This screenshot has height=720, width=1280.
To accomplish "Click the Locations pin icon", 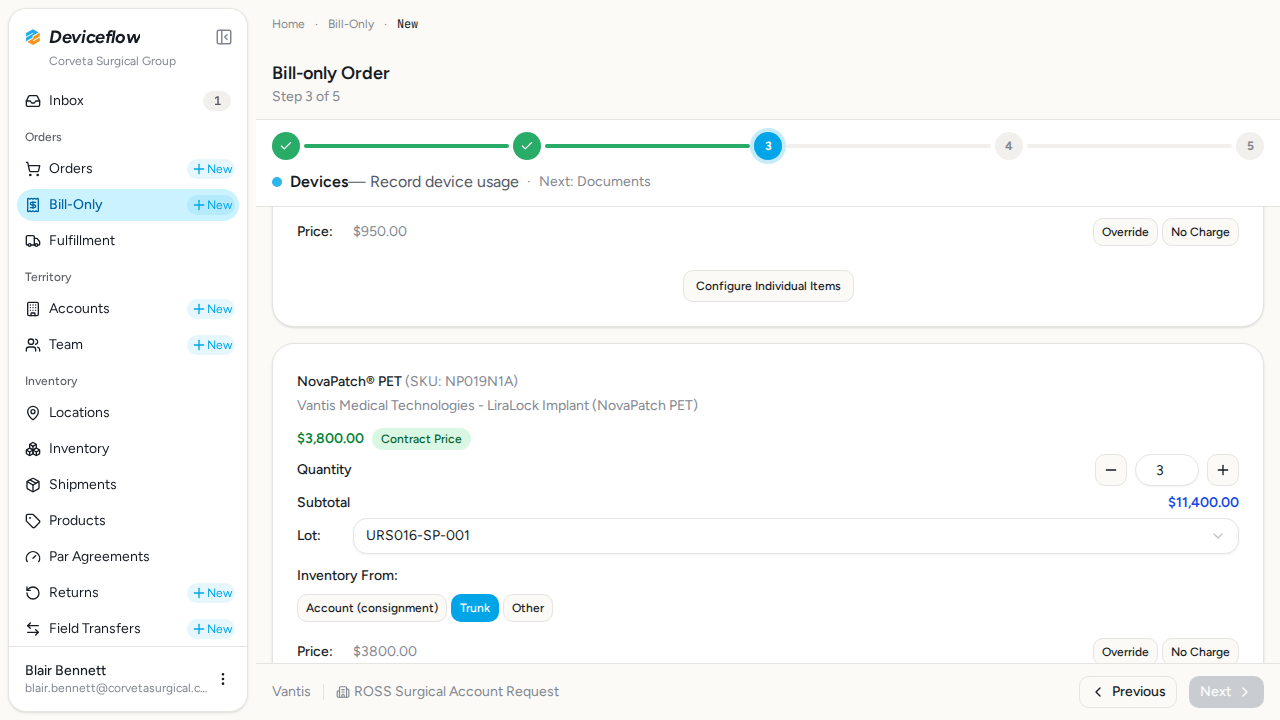I will [x=33, y=413].
